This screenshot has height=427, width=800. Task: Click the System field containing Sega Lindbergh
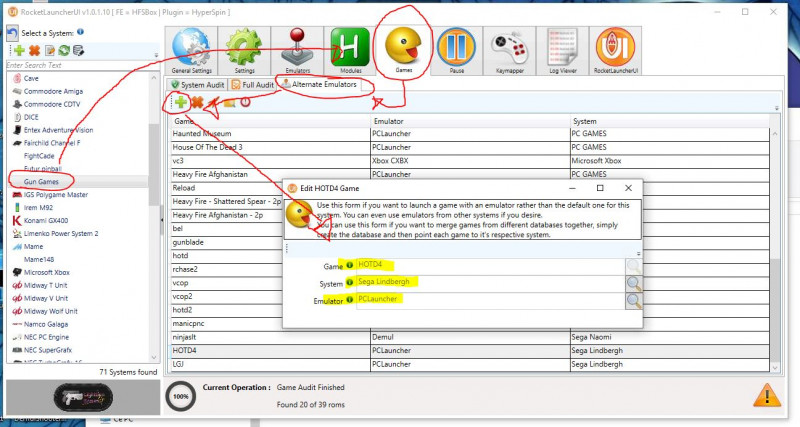click(490, 283)
